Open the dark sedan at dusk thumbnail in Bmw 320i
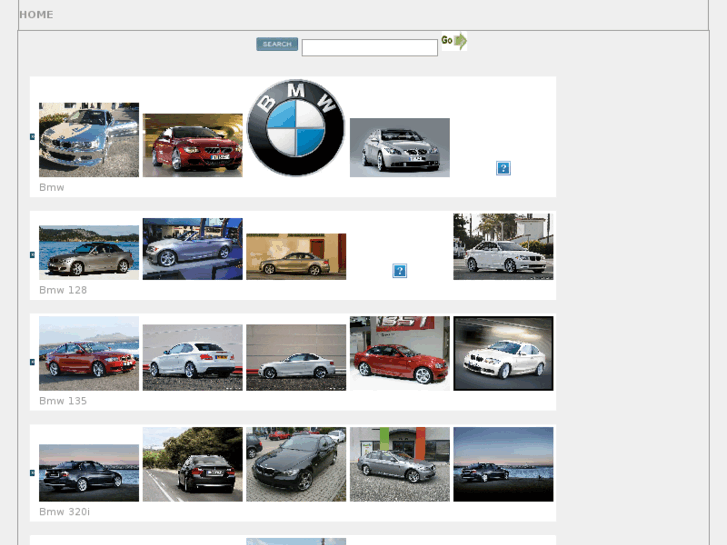727x545 pixels. pyautogui.click(x=89, y=473)
